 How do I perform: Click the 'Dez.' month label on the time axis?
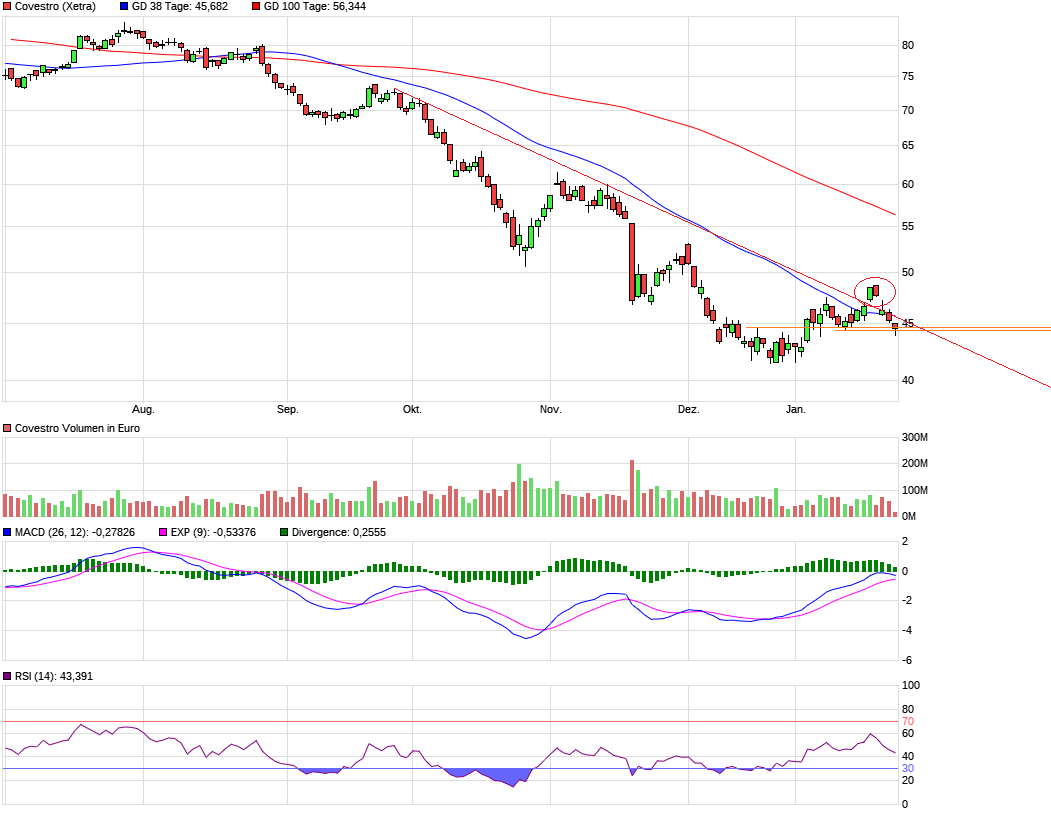(688, 410)
